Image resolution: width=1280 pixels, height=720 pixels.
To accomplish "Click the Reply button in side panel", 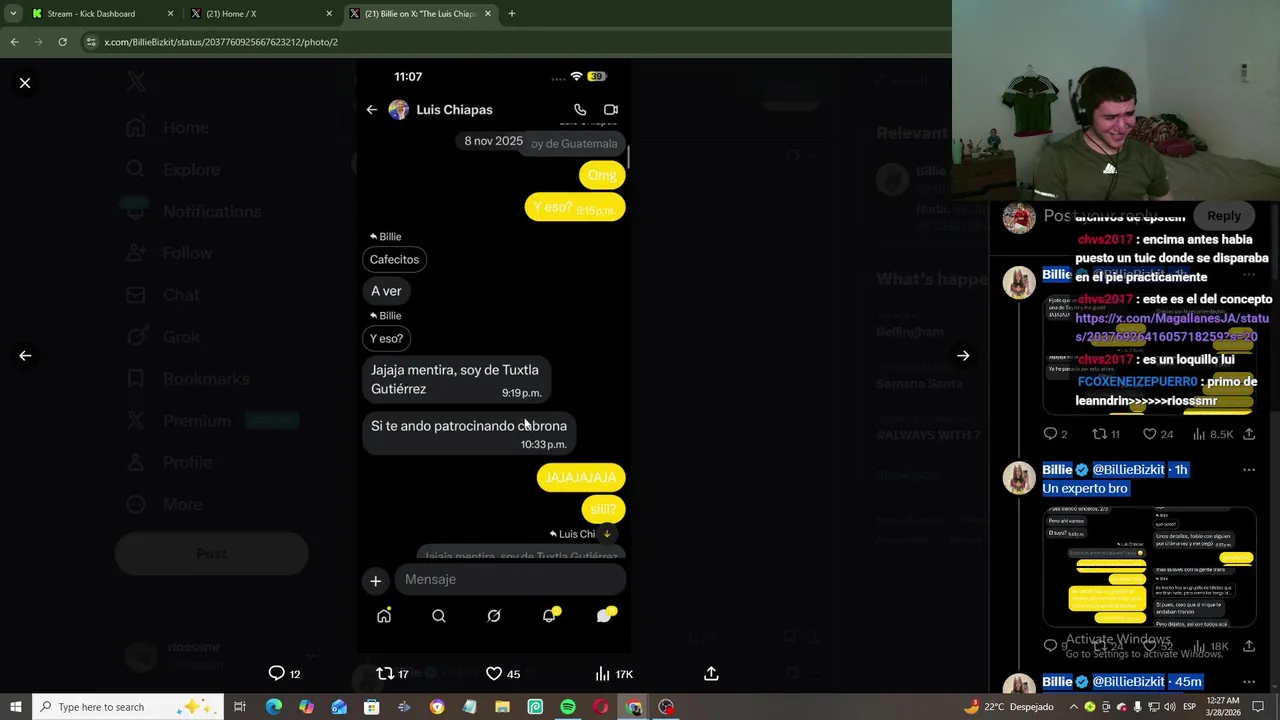I will pos(1223,215).
